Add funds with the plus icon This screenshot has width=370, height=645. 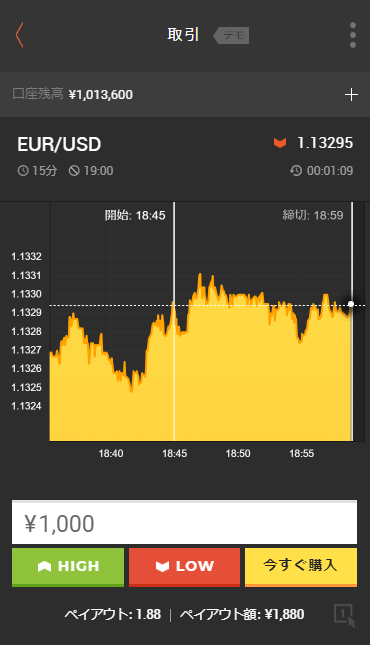click(x=351, y=95)
